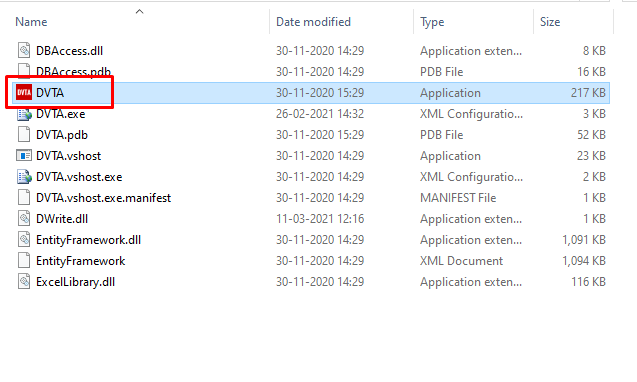Sort files by the Name column header

click(31, 22)
